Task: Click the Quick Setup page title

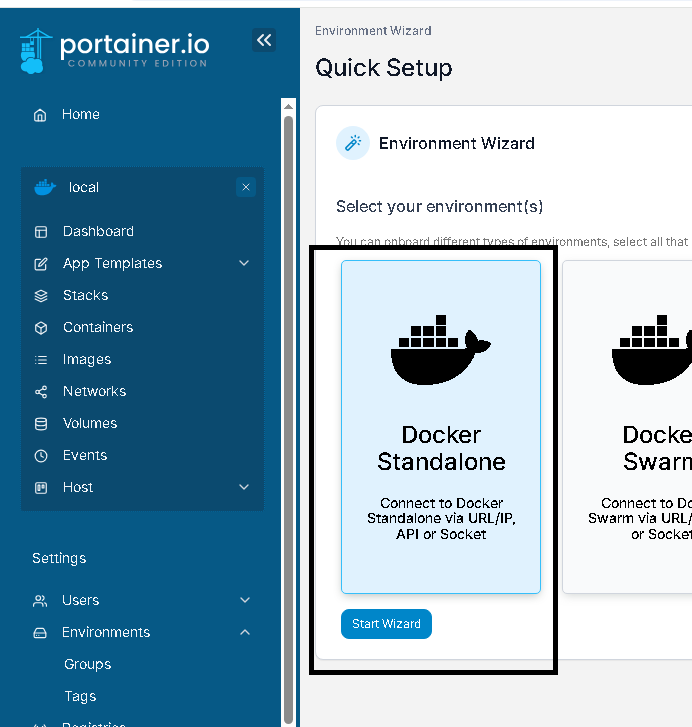Action: point(384,68)
